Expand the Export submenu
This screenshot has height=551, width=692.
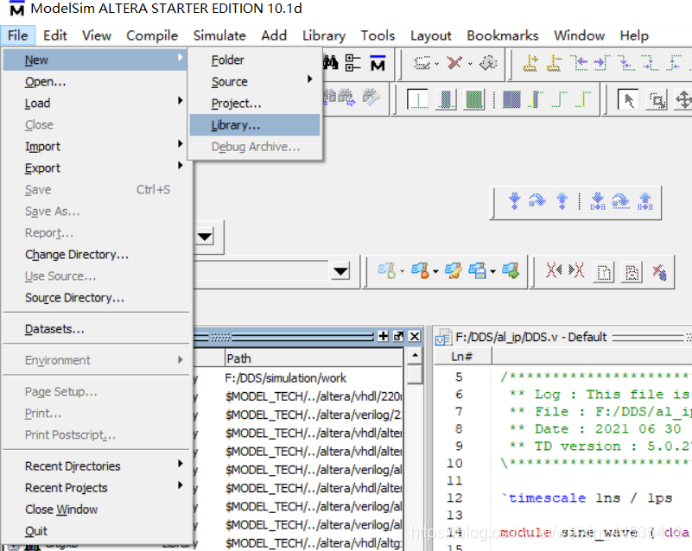click(x=180, y=165)
